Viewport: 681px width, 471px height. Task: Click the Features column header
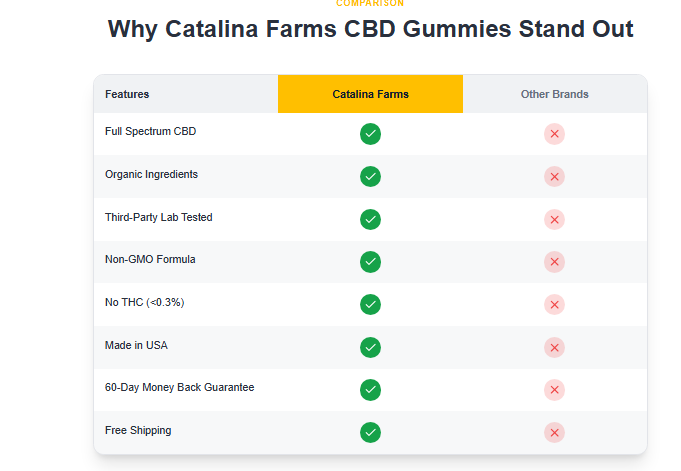127,94
